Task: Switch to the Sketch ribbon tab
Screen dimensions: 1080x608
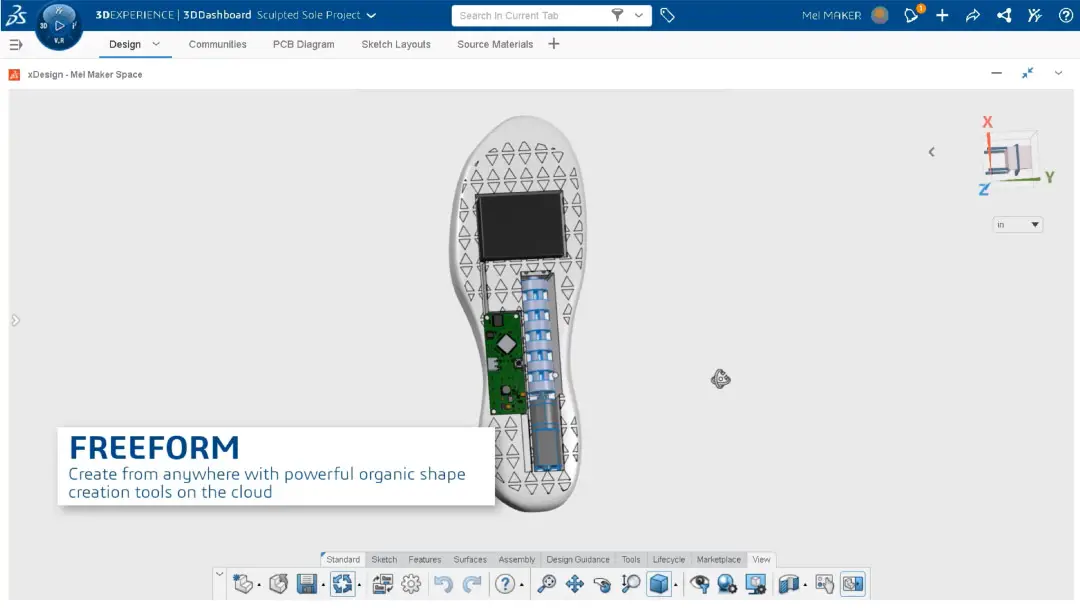Action: 383,559
